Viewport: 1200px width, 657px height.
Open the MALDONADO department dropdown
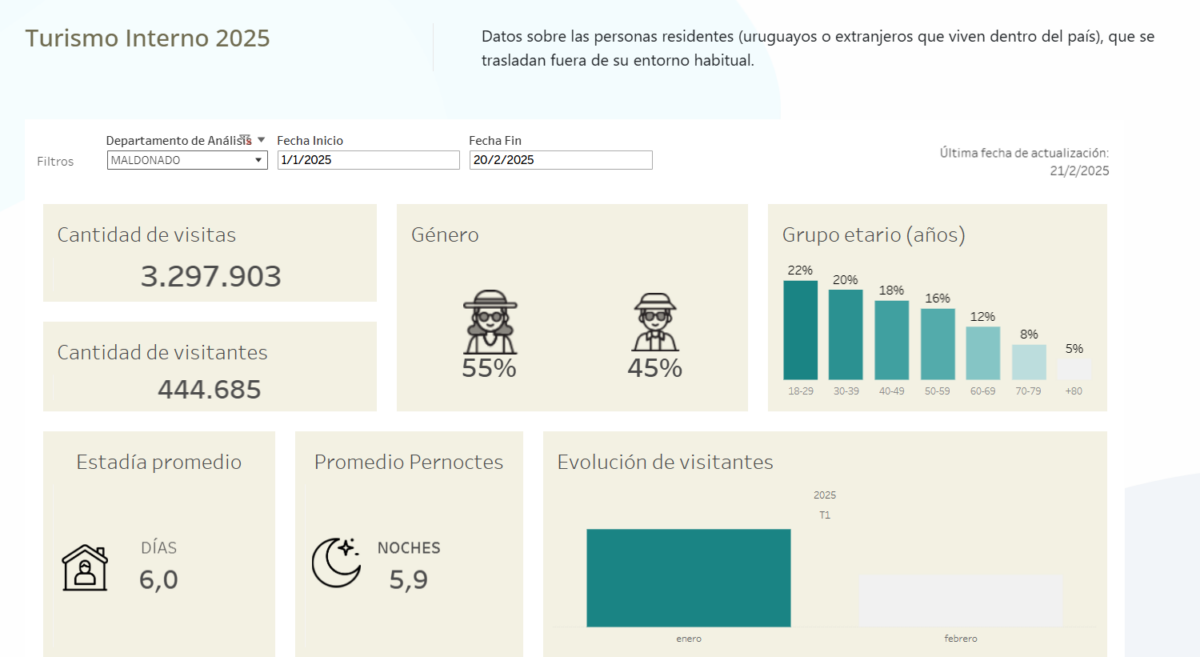point(187,160)
